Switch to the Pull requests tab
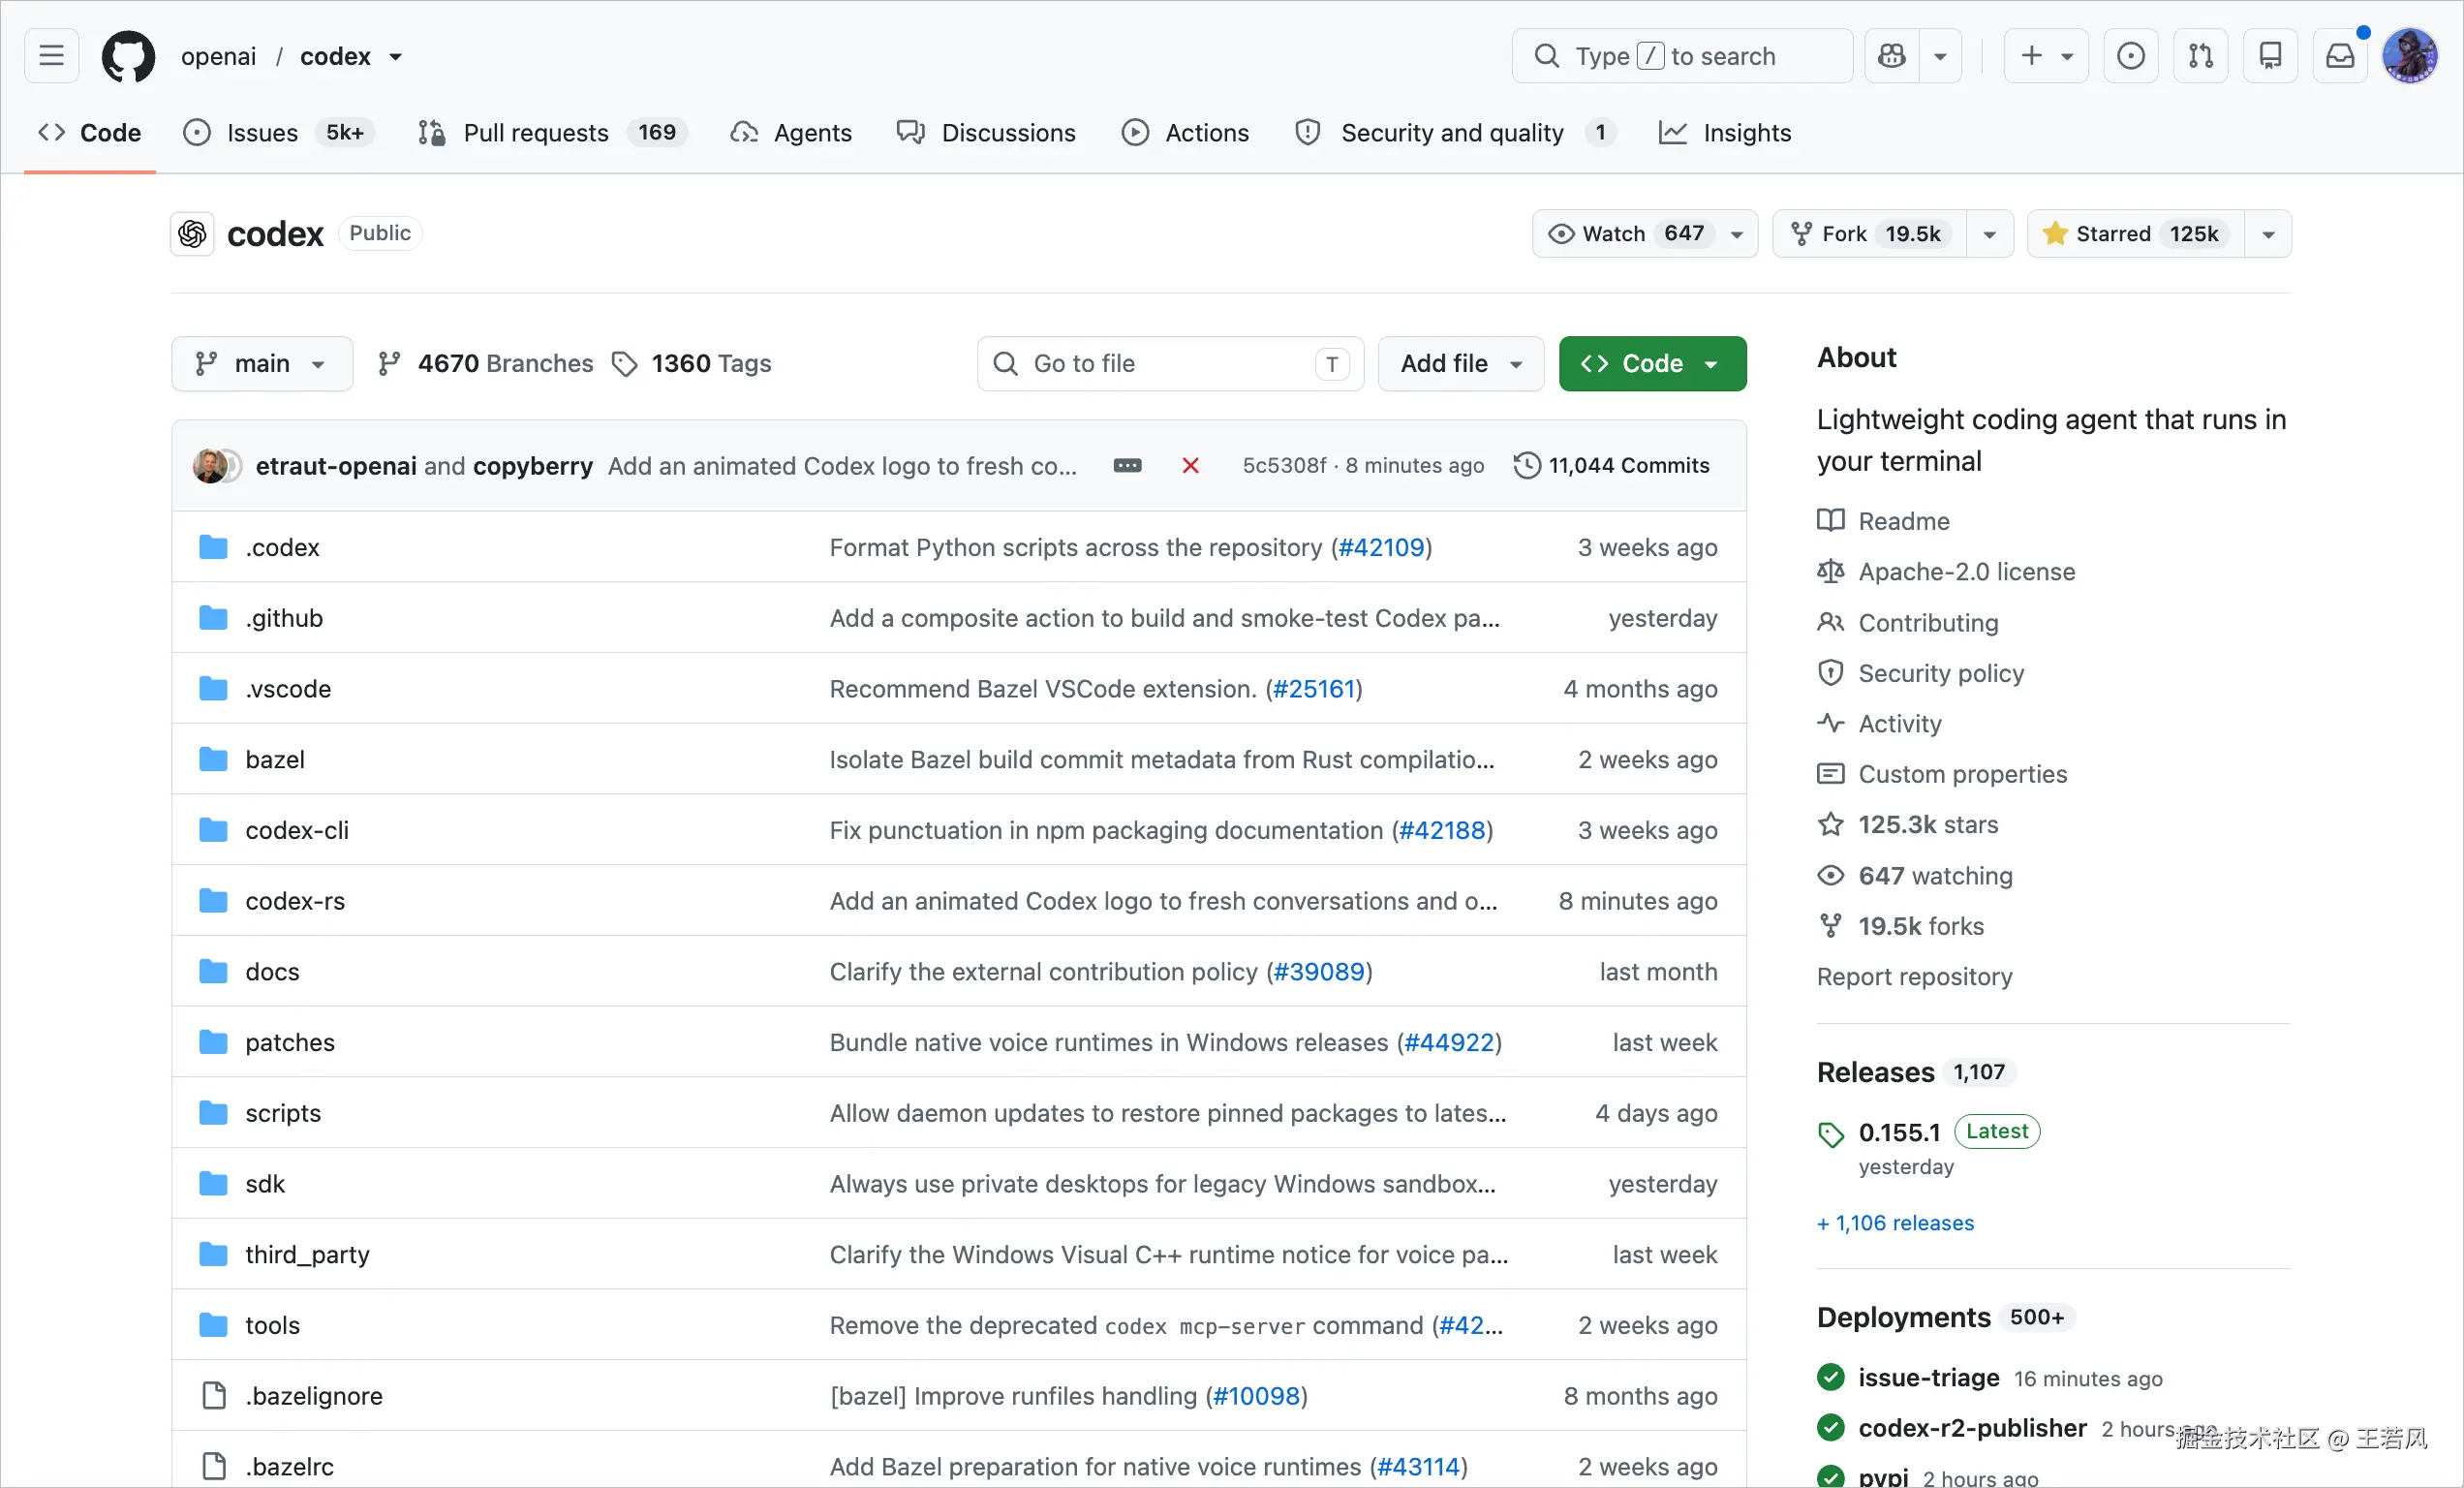The height and width of the screenshot is (1488, 2464). tap(552, 133)
